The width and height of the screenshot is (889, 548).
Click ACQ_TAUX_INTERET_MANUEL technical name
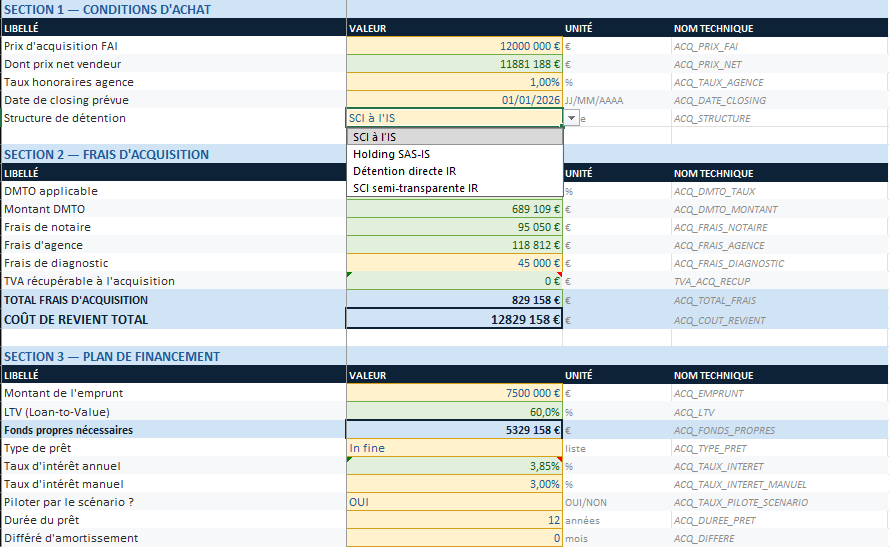coord(740,485)
